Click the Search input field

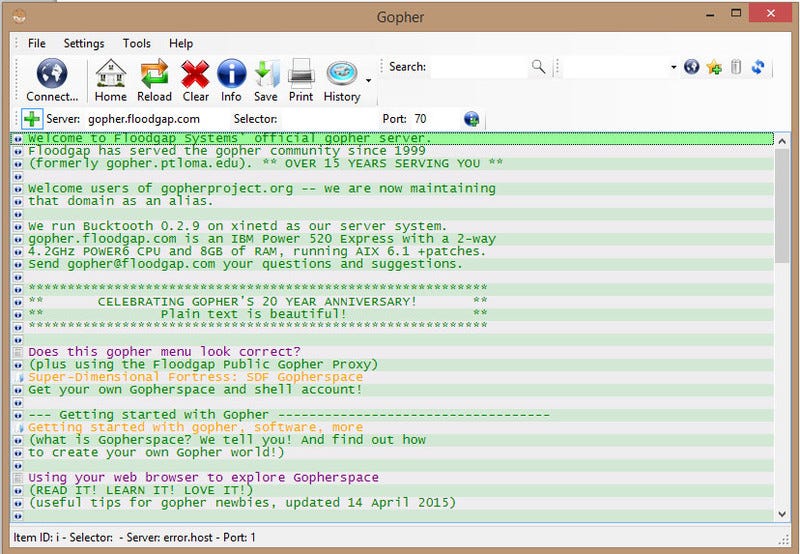point(478,67)
